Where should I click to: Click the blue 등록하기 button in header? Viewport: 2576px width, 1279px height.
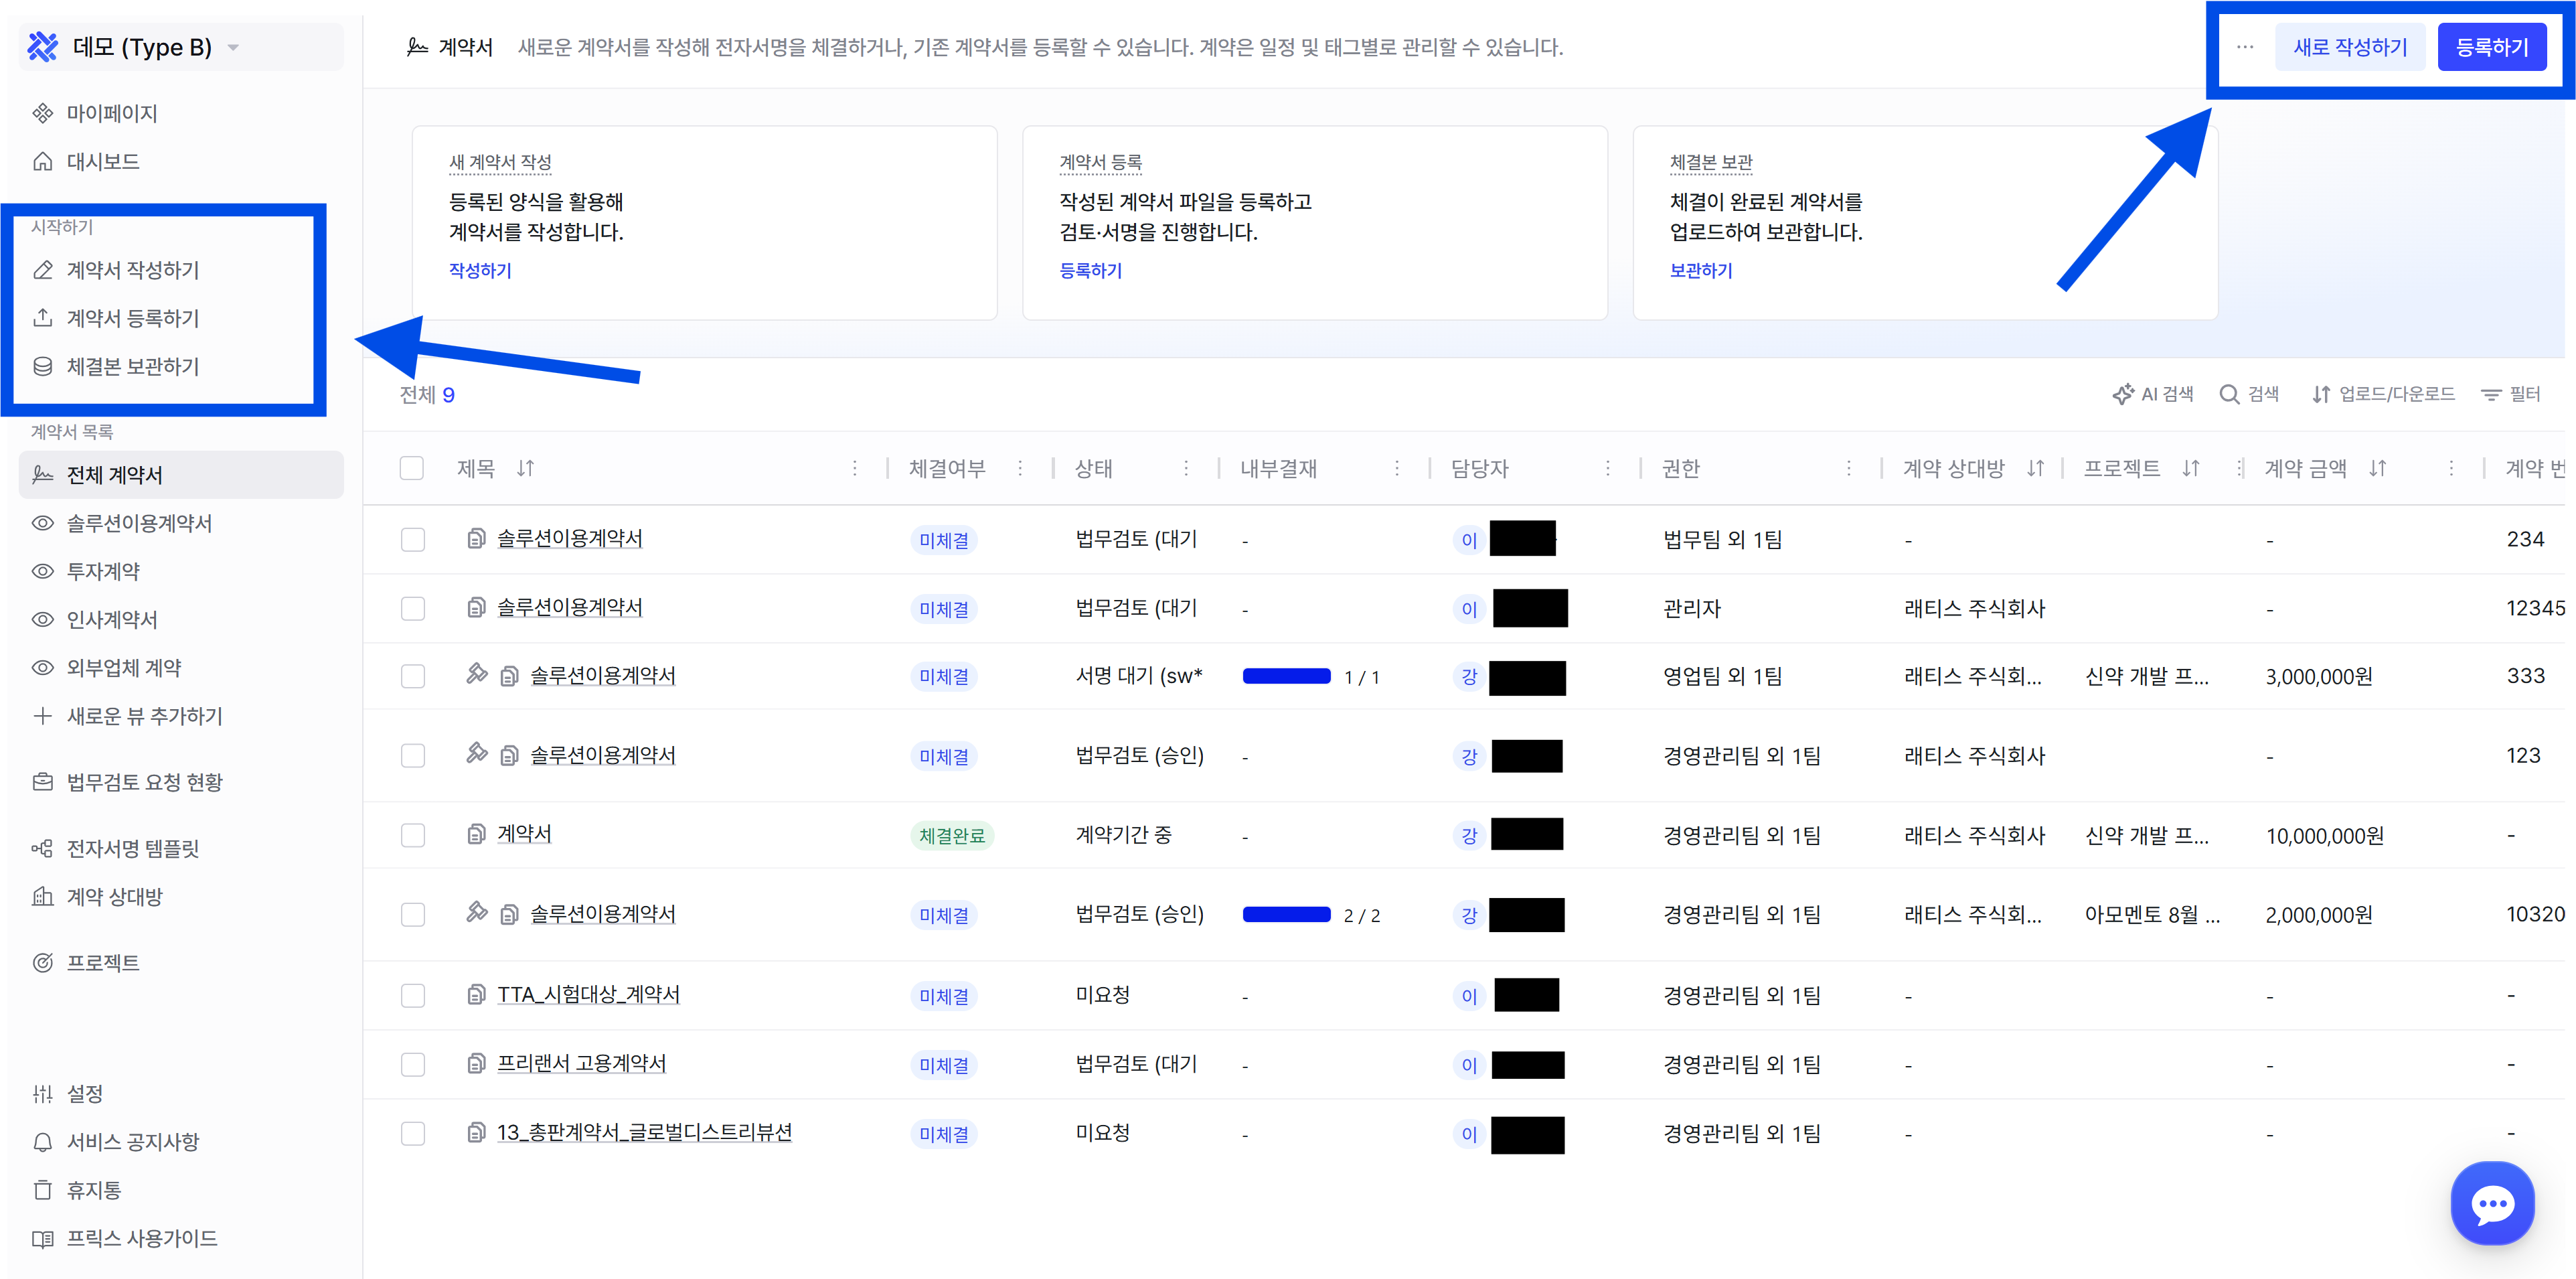click(x=2492, y=47)
